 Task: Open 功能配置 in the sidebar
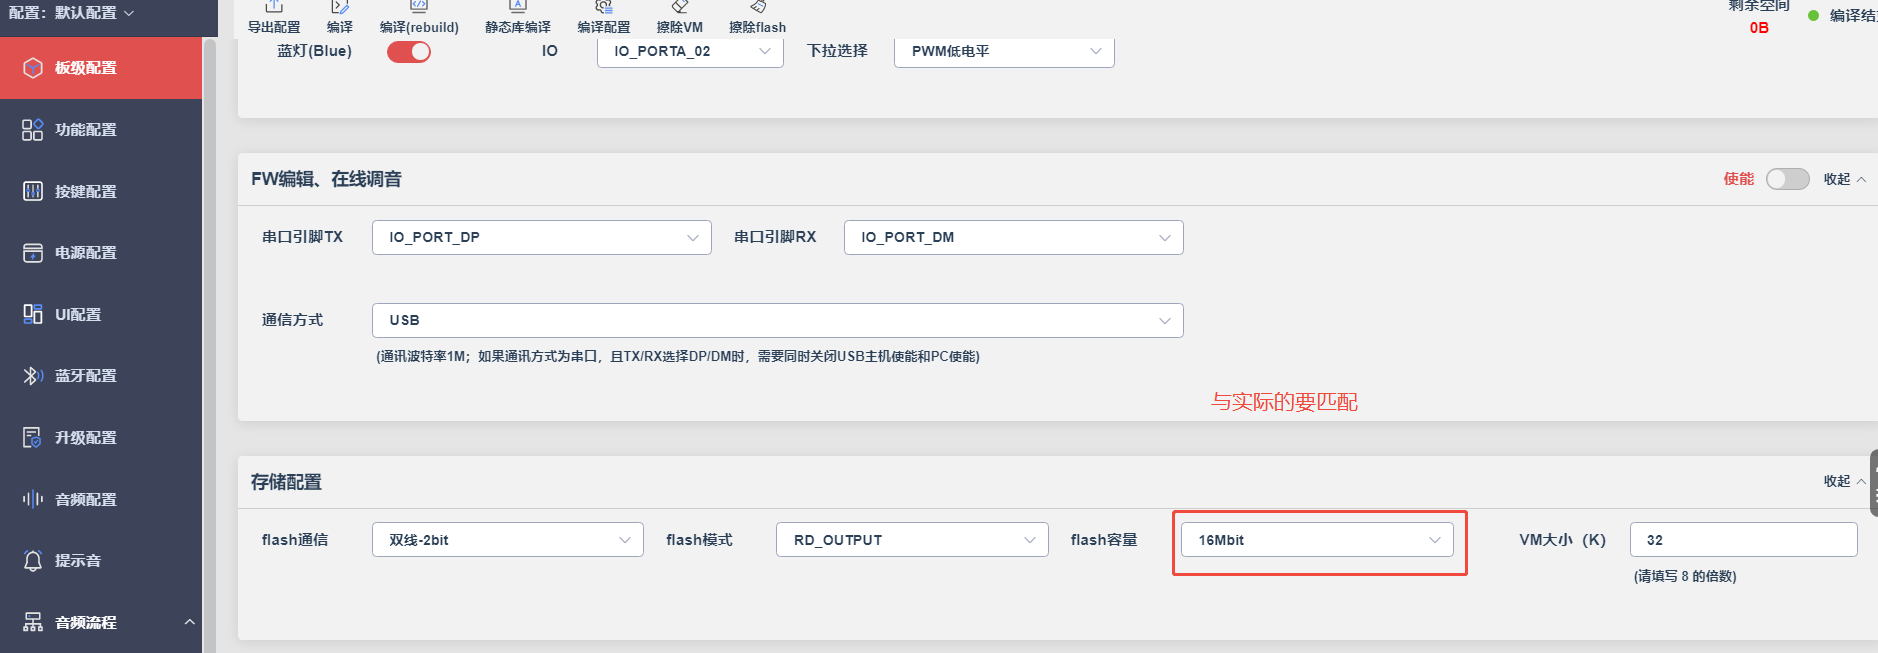tap(101, 130)
